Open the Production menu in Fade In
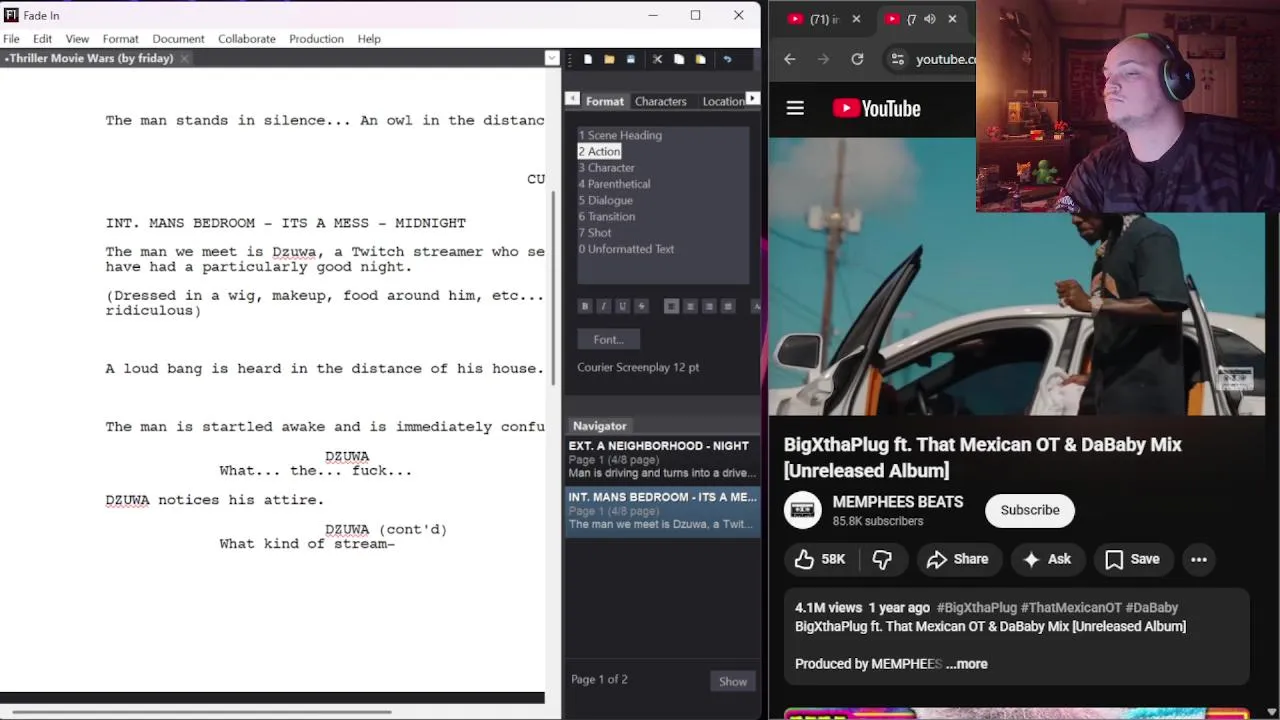 click(x=316, y=39)
